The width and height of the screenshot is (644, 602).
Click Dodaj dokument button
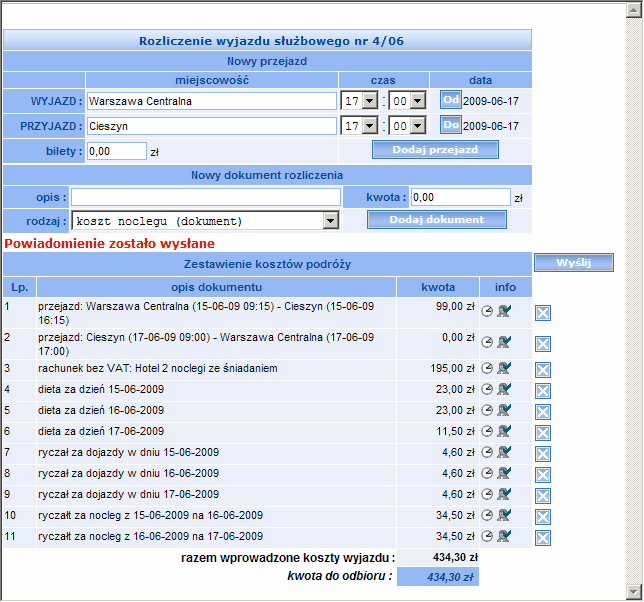tap(437, 220)
